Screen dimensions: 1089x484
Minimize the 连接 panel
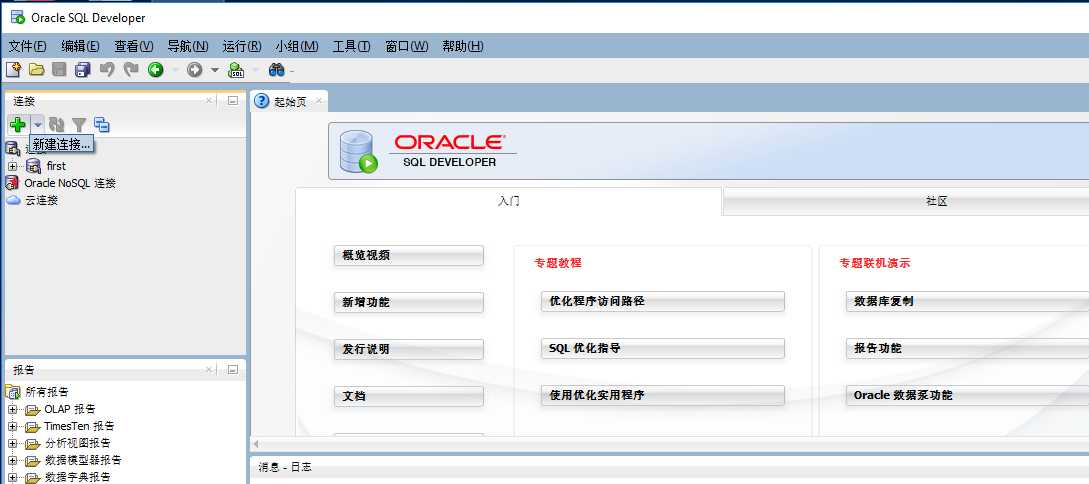(233, 101)
